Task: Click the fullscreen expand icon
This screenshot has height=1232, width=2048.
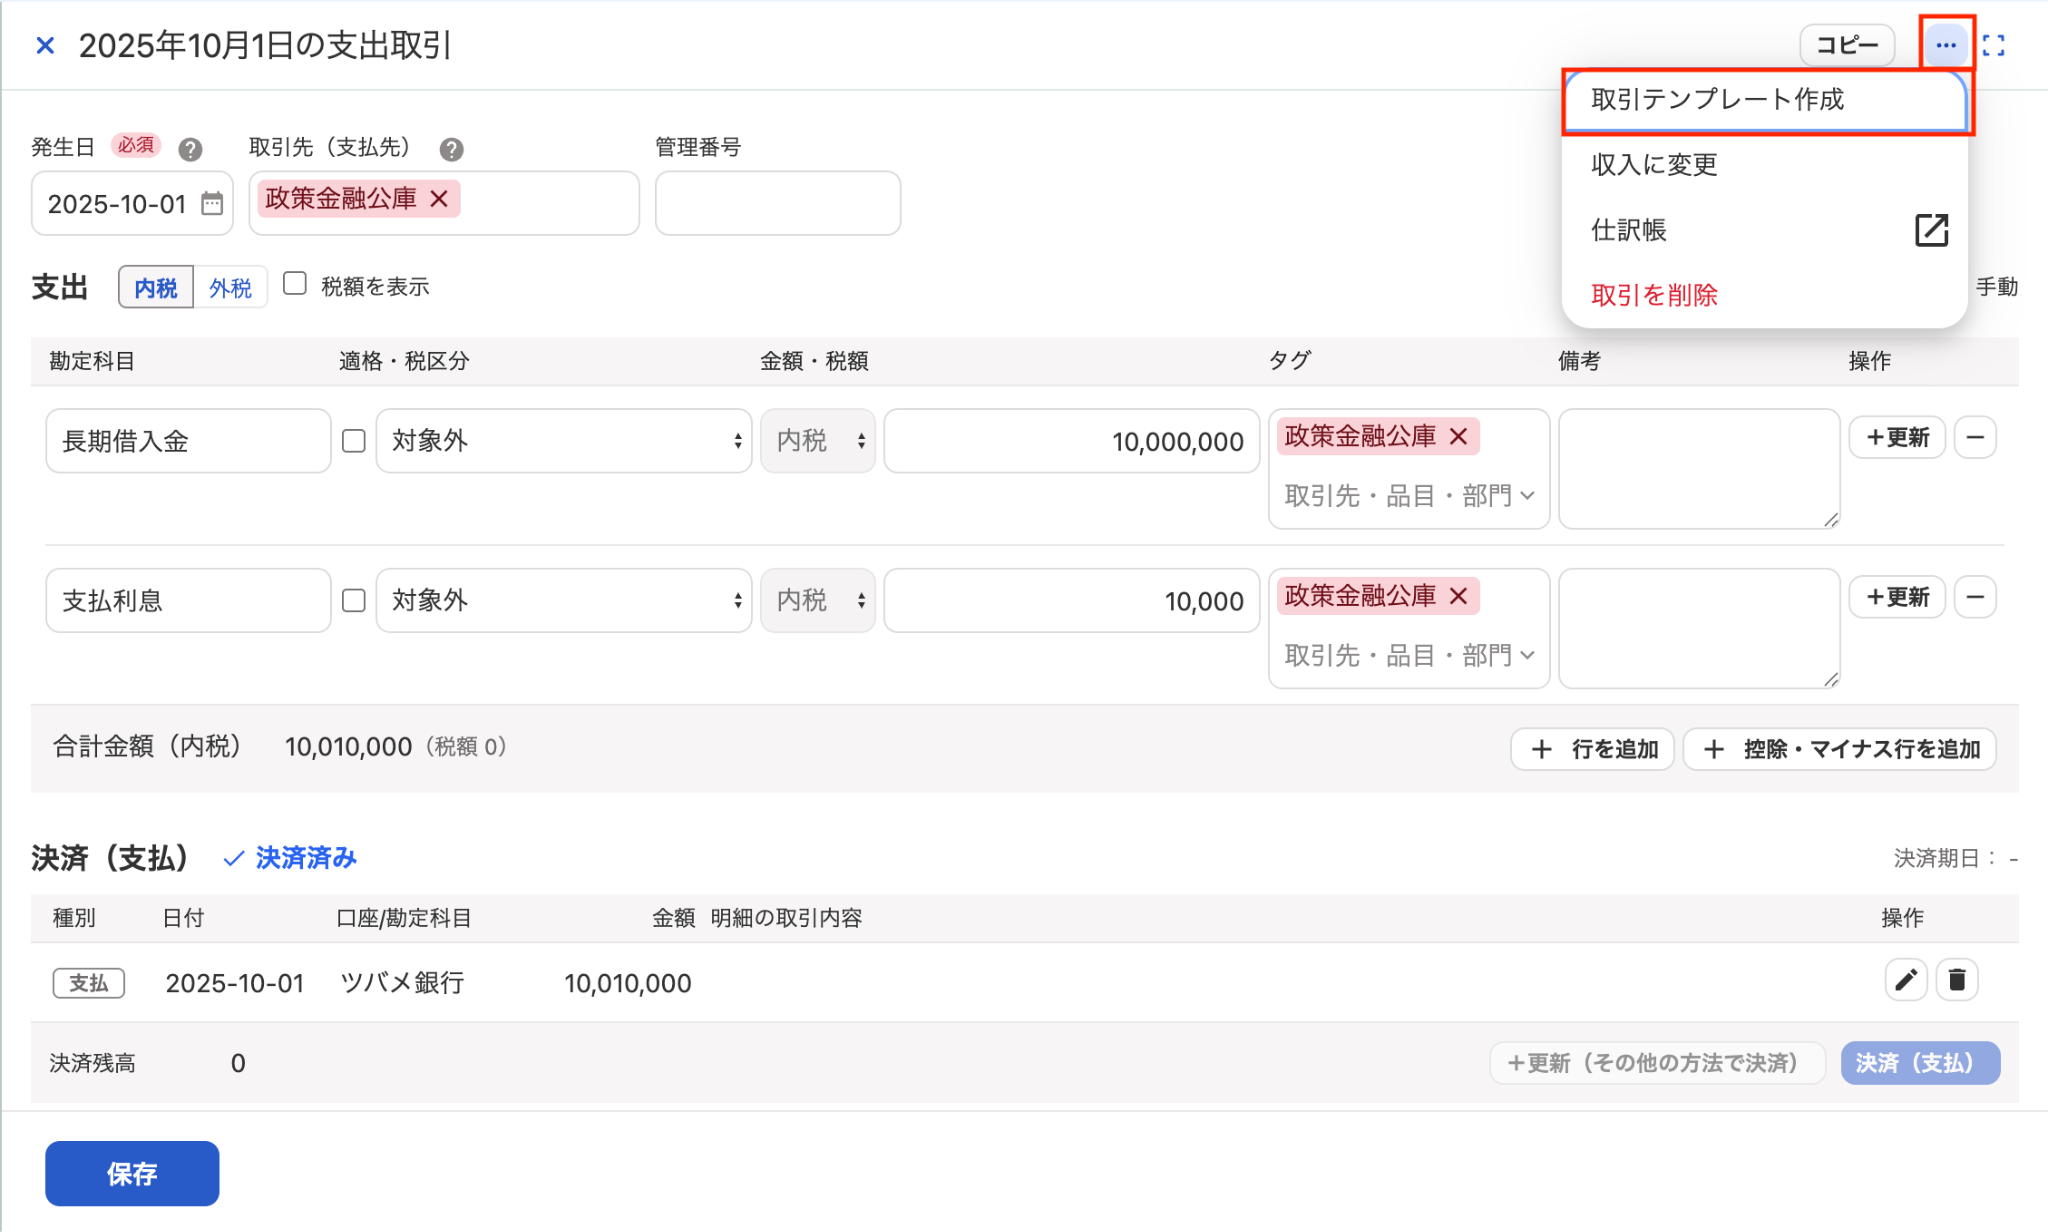Action: coord(1994,45)
